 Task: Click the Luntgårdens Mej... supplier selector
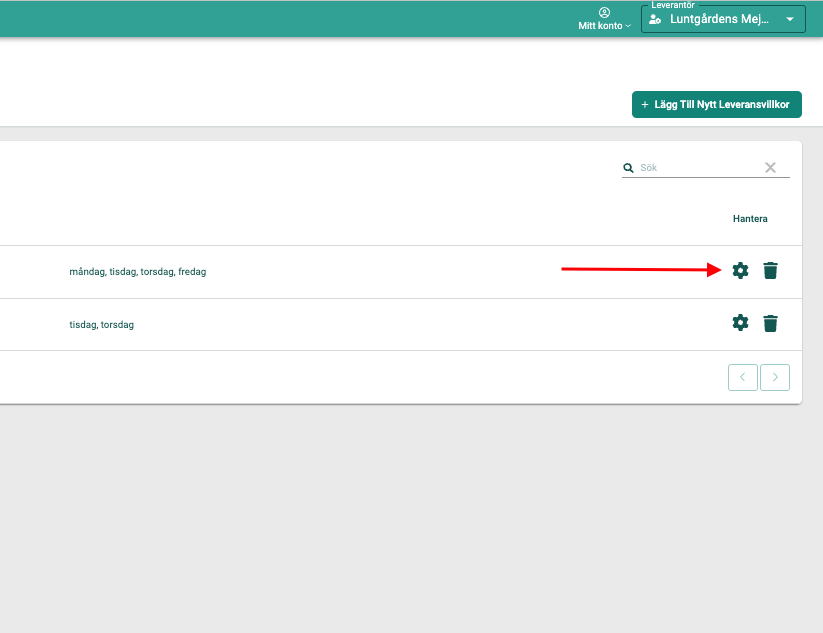coord(723,19)
